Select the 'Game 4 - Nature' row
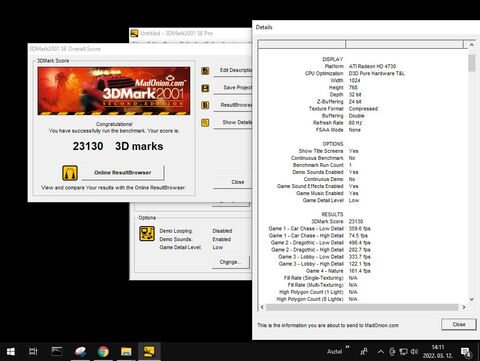 [x=338, y=271]
